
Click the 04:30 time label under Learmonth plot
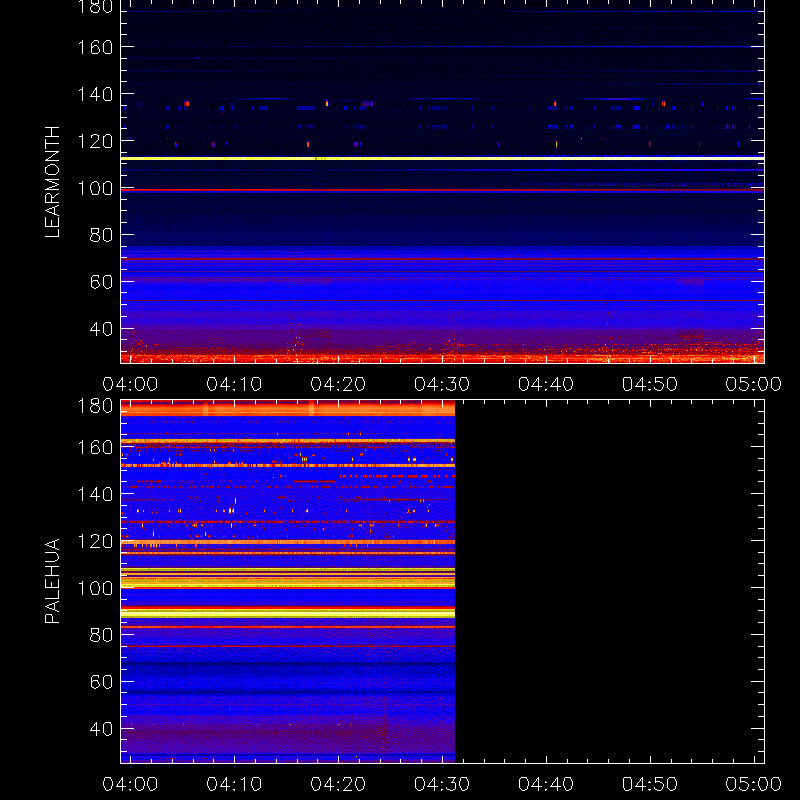click(442, 384)
